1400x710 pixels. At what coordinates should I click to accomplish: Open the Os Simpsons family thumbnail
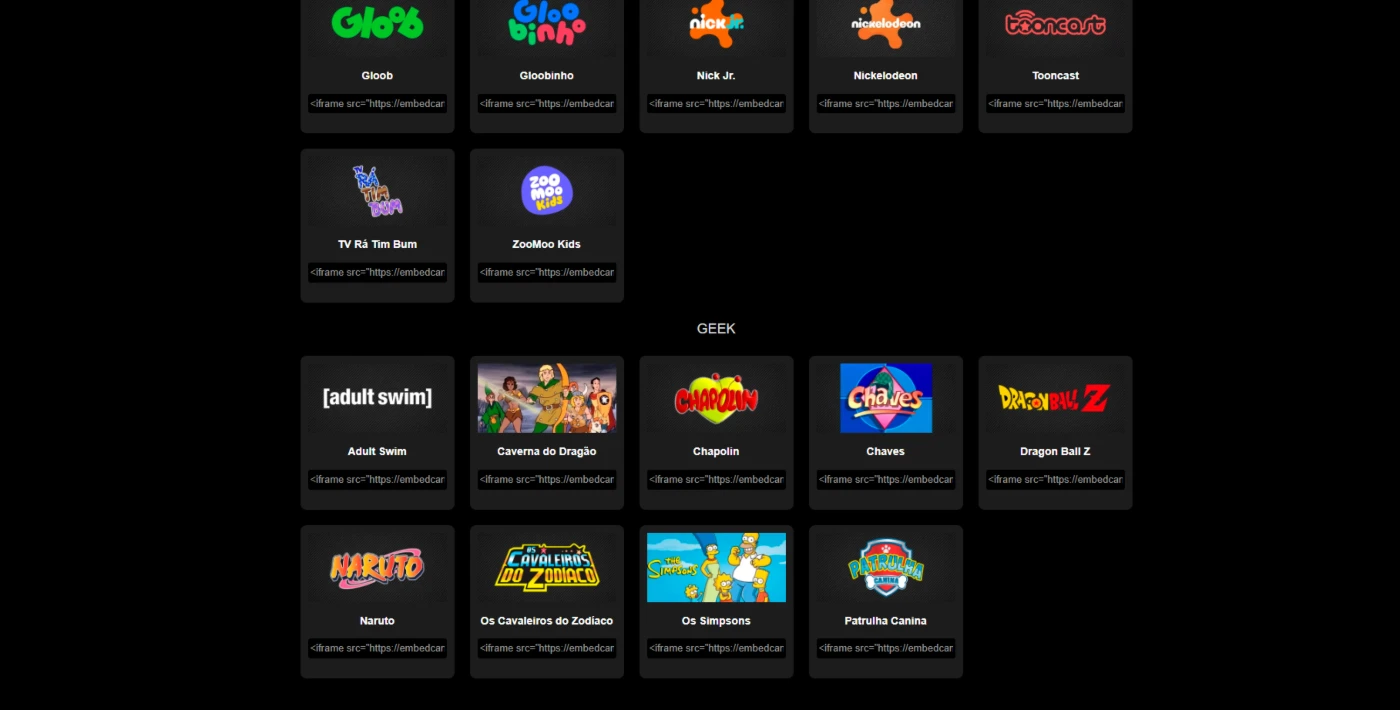[716, 567]
